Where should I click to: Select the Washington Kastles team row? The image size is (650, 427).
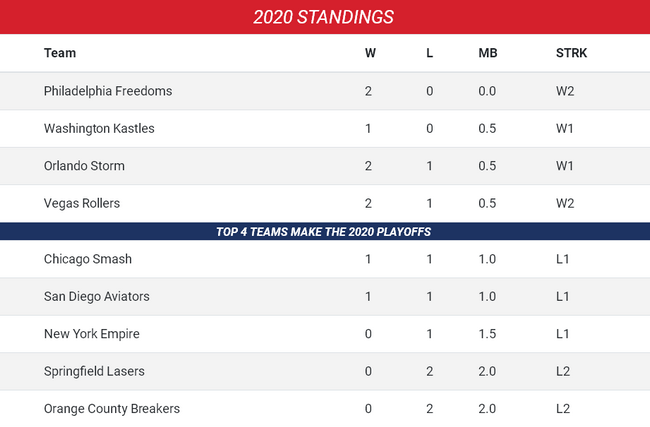tap(99, 129)
